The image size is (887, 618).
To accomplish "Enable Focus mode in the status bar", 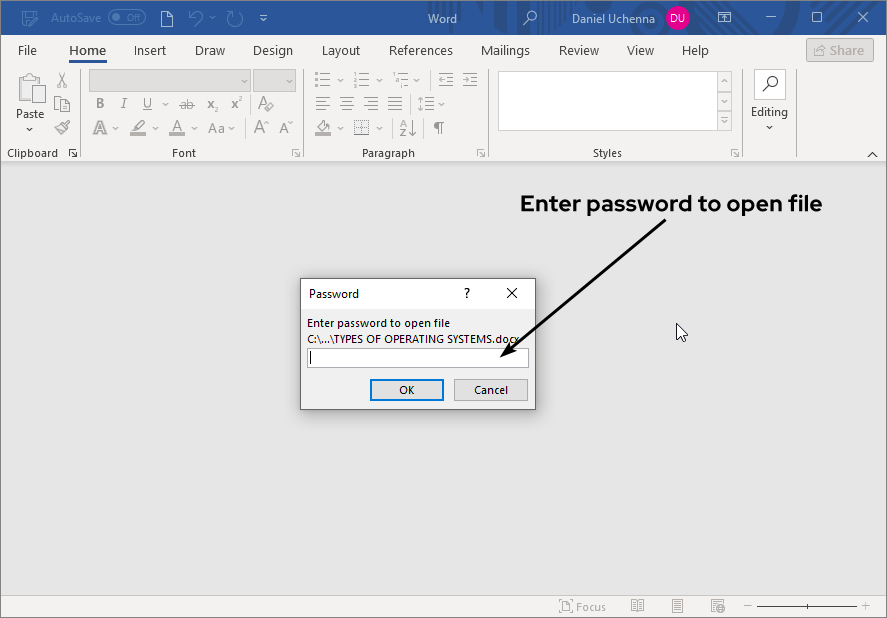I will pos(583,605).
